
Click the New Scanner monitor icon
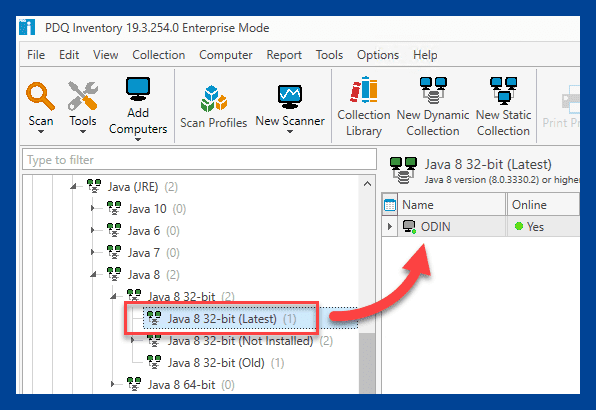290,96
